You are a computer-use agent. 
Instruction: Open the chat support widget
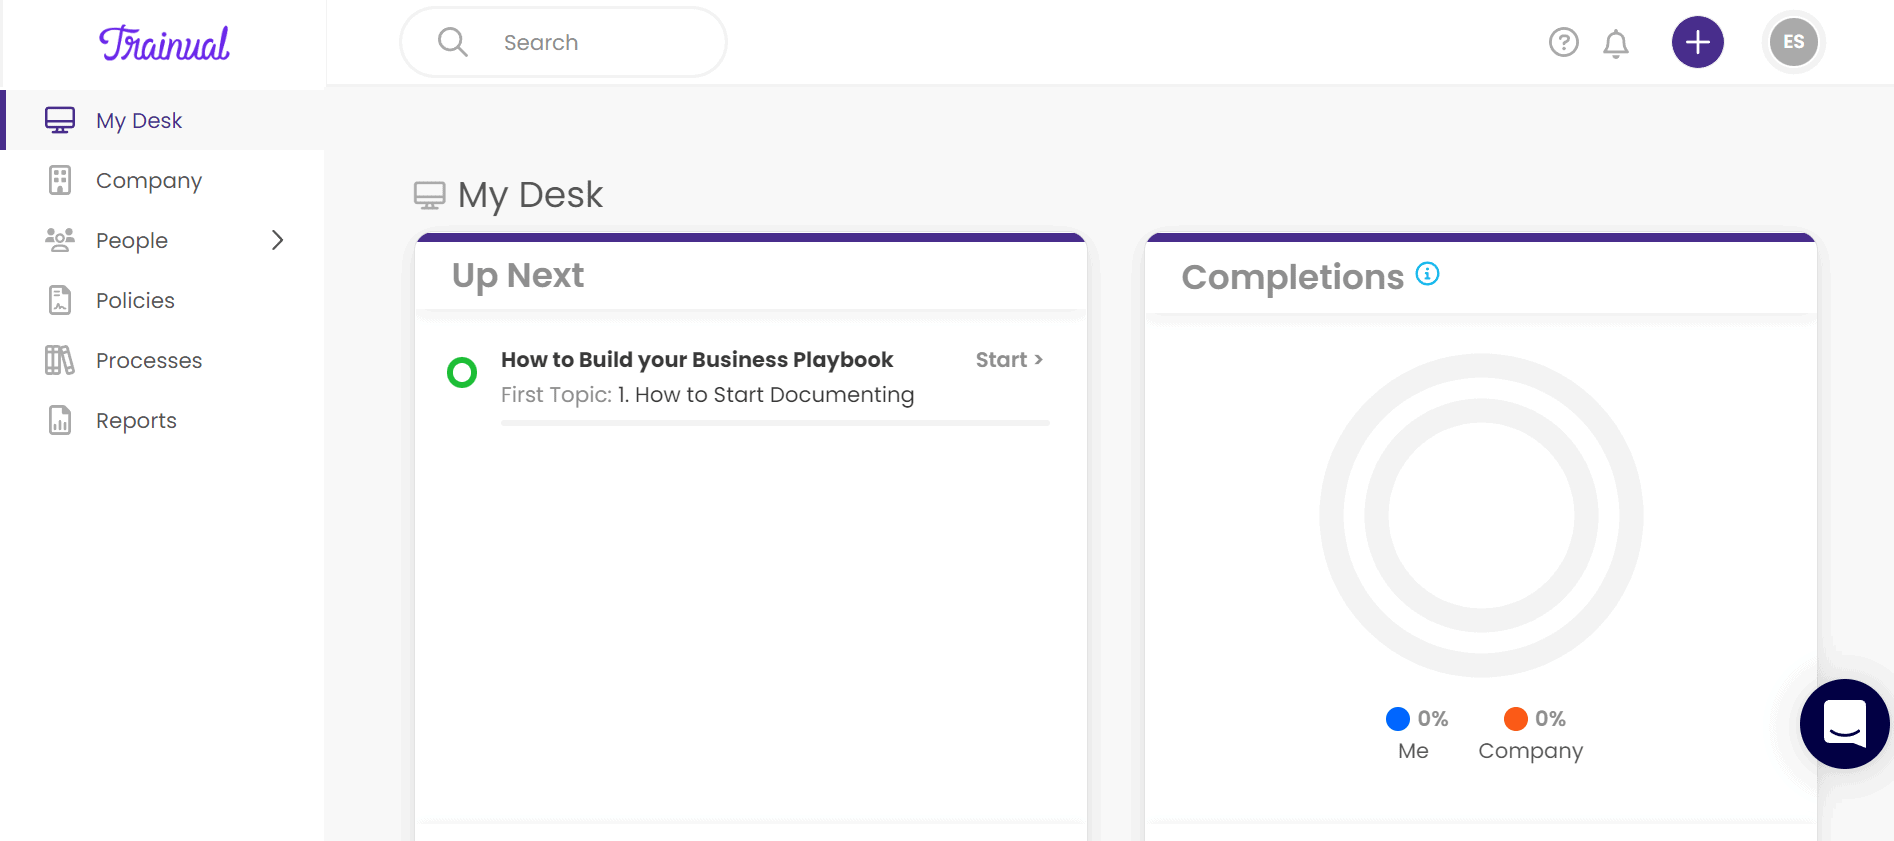[x=1844, y=724]
